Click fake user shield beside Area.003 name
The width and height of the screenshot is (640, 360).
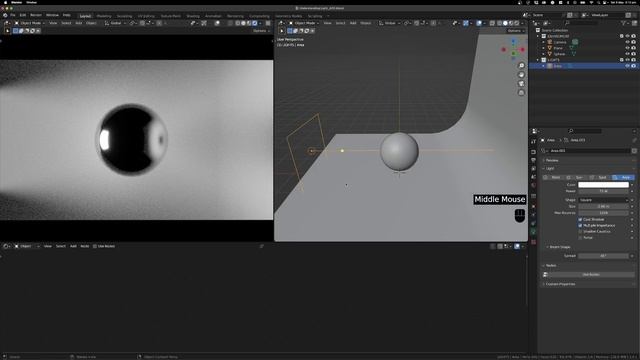(634, 151)
